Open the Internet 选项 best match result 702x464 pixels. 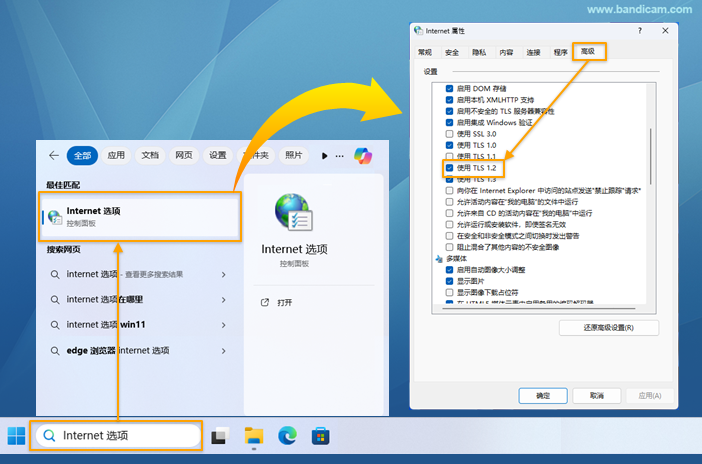[140, 217]
